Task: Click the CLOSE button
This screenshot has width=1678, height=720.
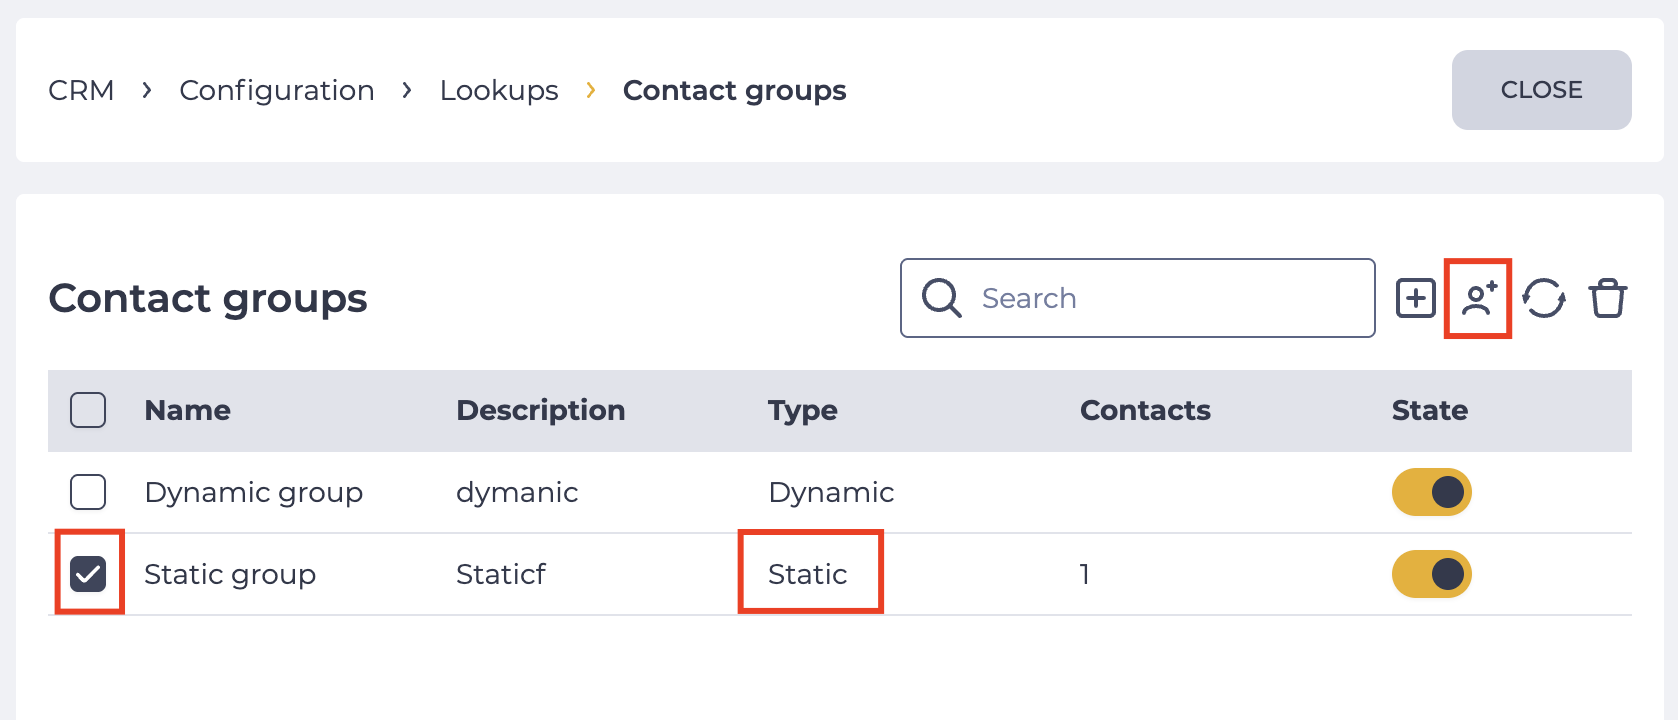Action: [x=1541, y=90]
